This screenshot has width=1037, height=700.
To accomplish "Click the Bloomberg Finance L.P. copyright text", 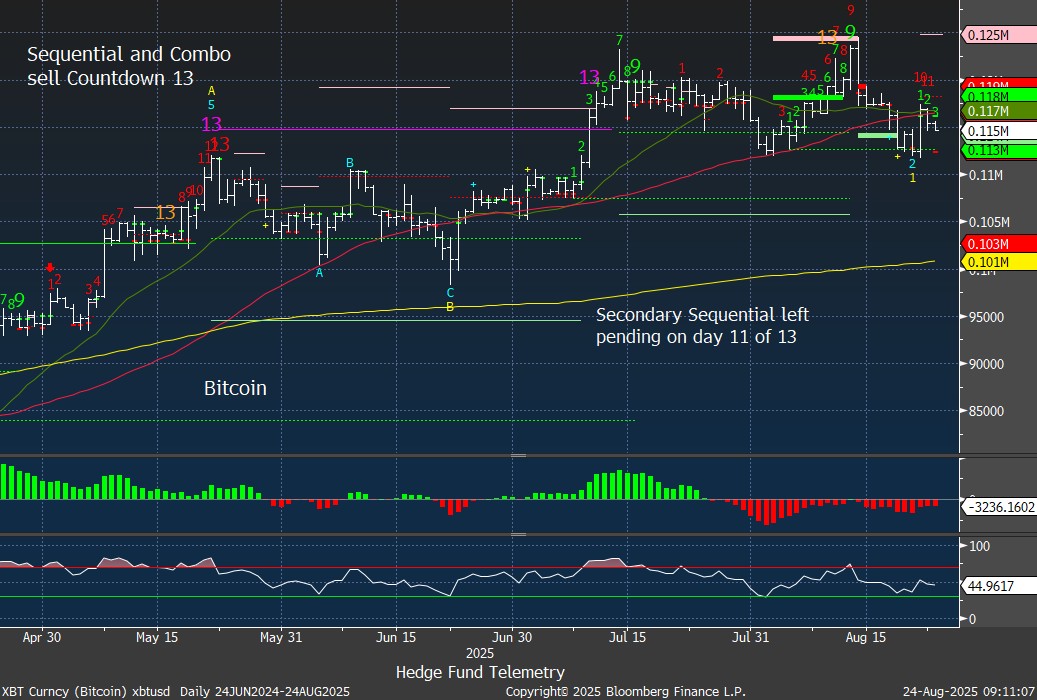I will tap(626, 691).
